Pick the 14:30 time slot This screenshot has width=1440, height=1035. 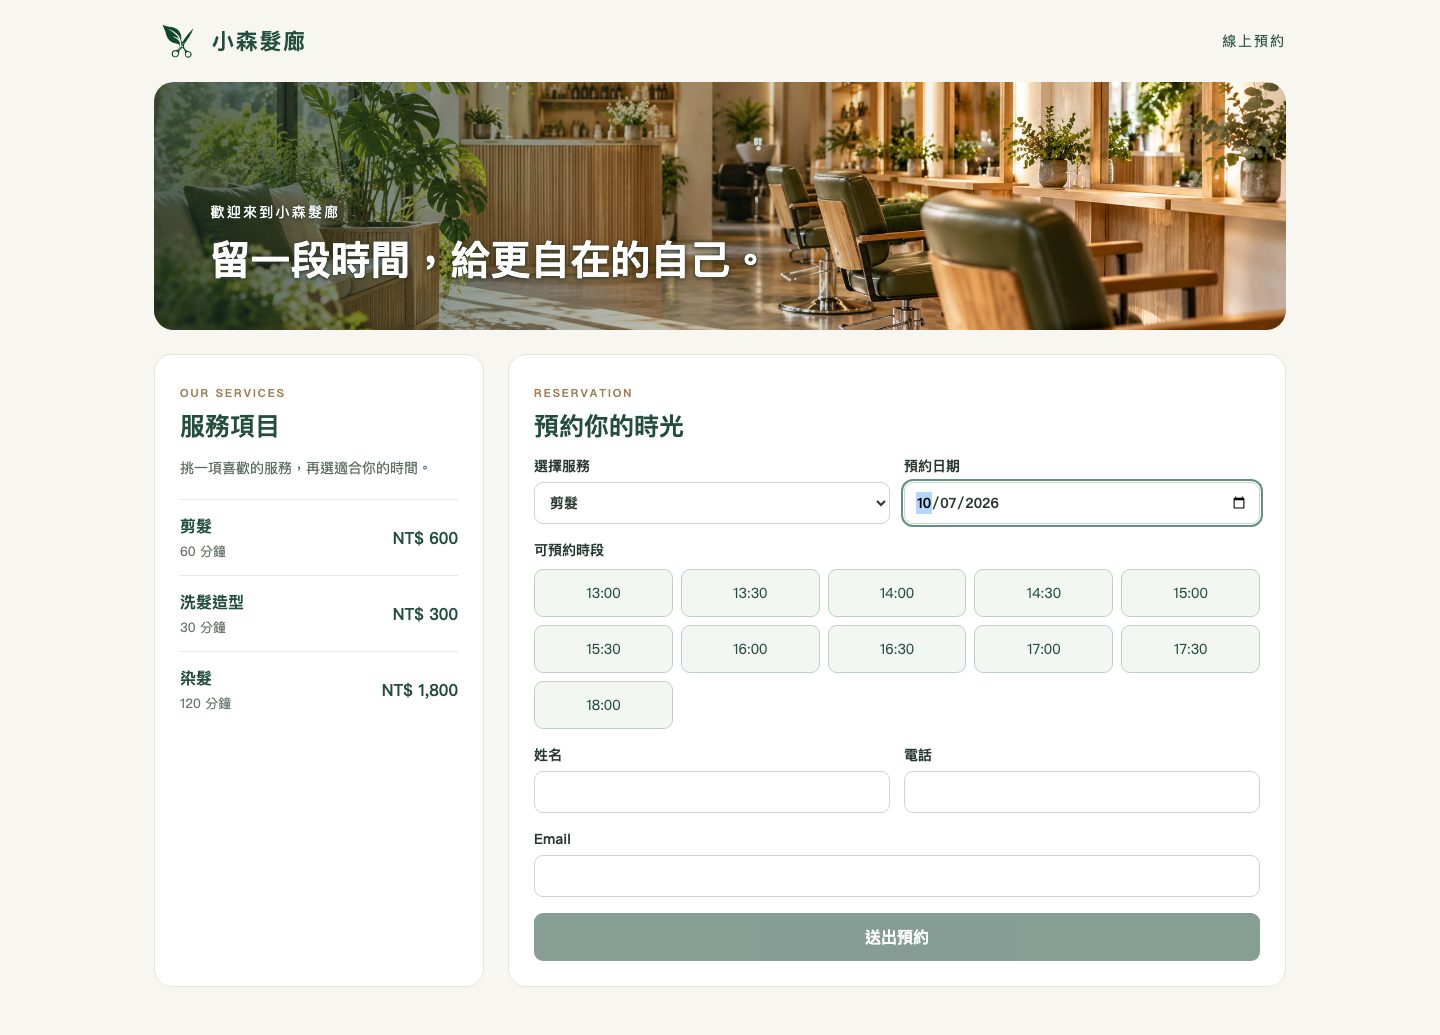click(1043, 593)
